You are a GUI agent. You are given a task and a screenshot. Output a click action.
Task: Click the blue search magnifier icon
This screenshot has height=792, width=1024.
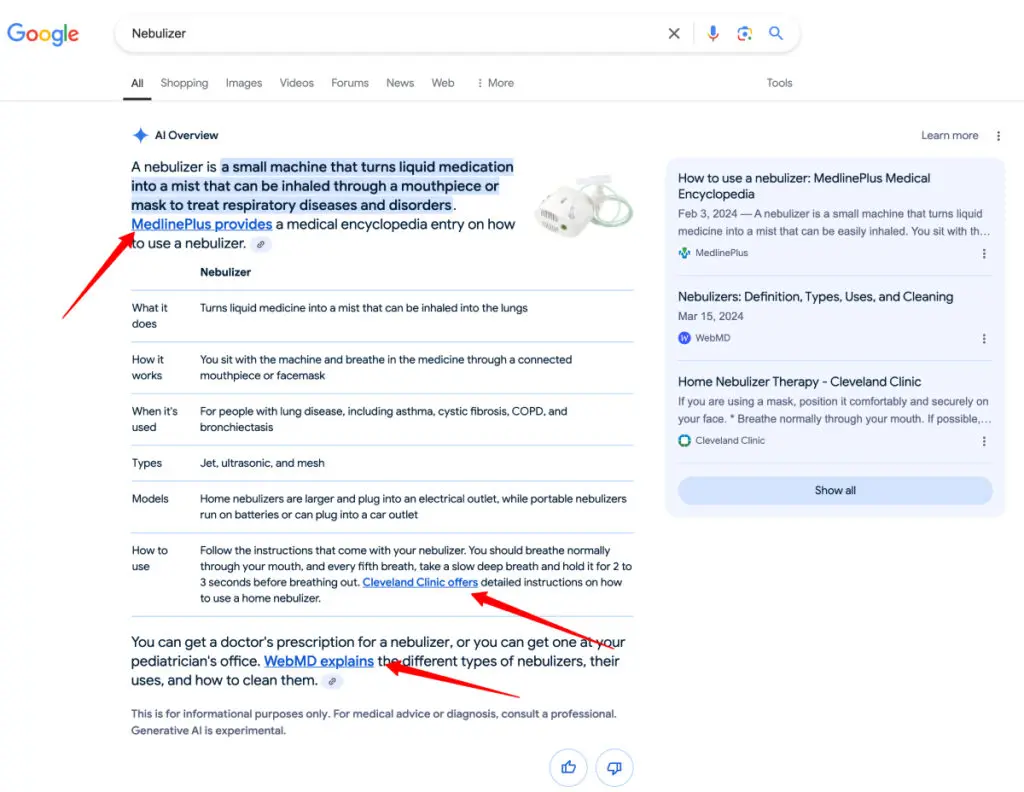click(x=775, y=33)
